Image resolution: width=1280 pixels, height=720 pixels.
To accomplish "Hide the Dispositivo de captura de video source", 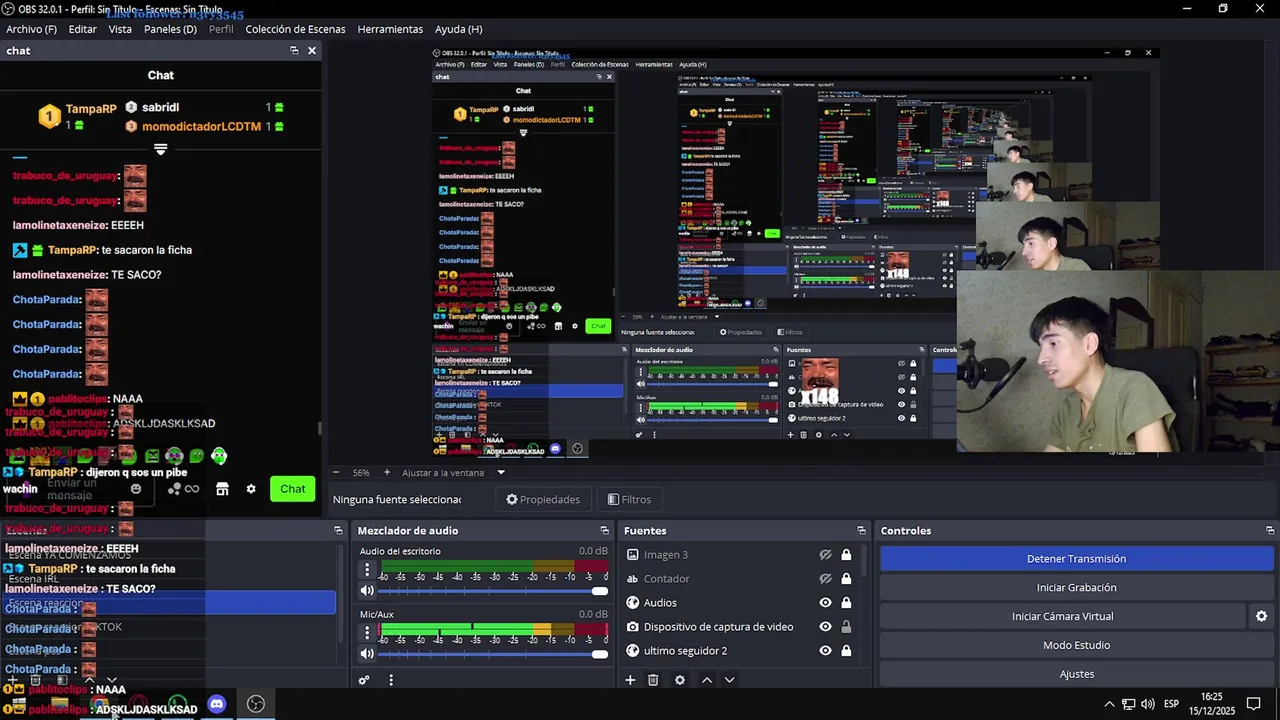I will 825,627.
